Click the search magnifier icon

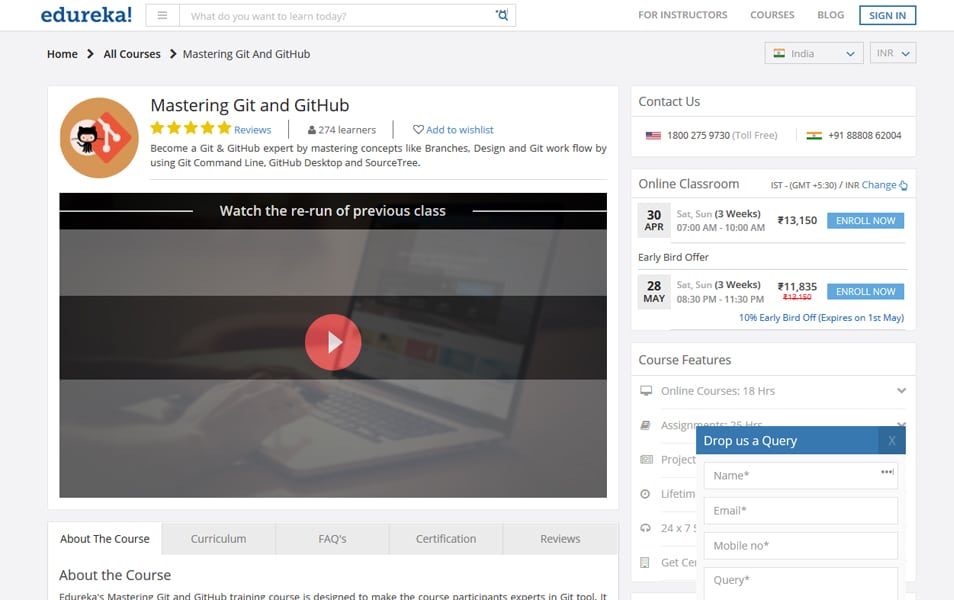[x=502, y=15]
